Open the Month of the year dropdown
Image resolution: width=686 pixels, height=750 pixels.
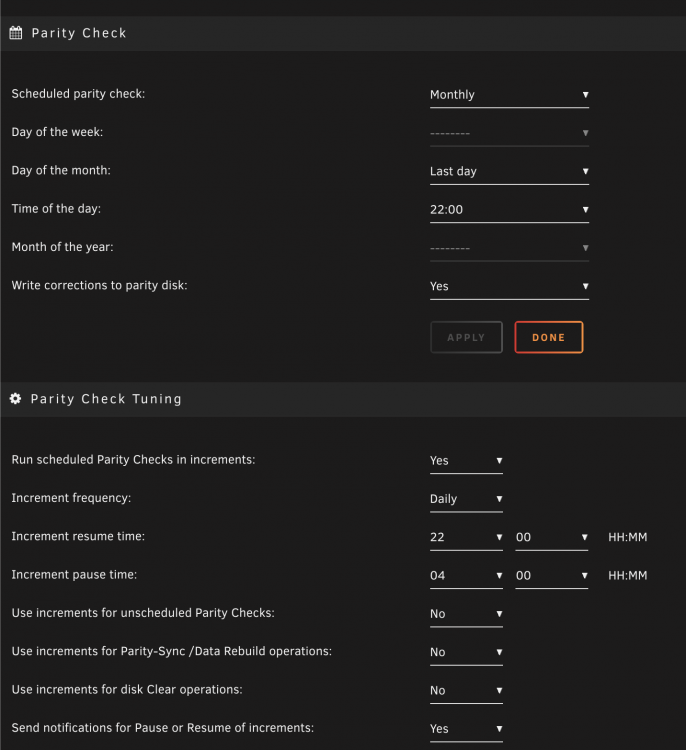click(x=509, y=248)
